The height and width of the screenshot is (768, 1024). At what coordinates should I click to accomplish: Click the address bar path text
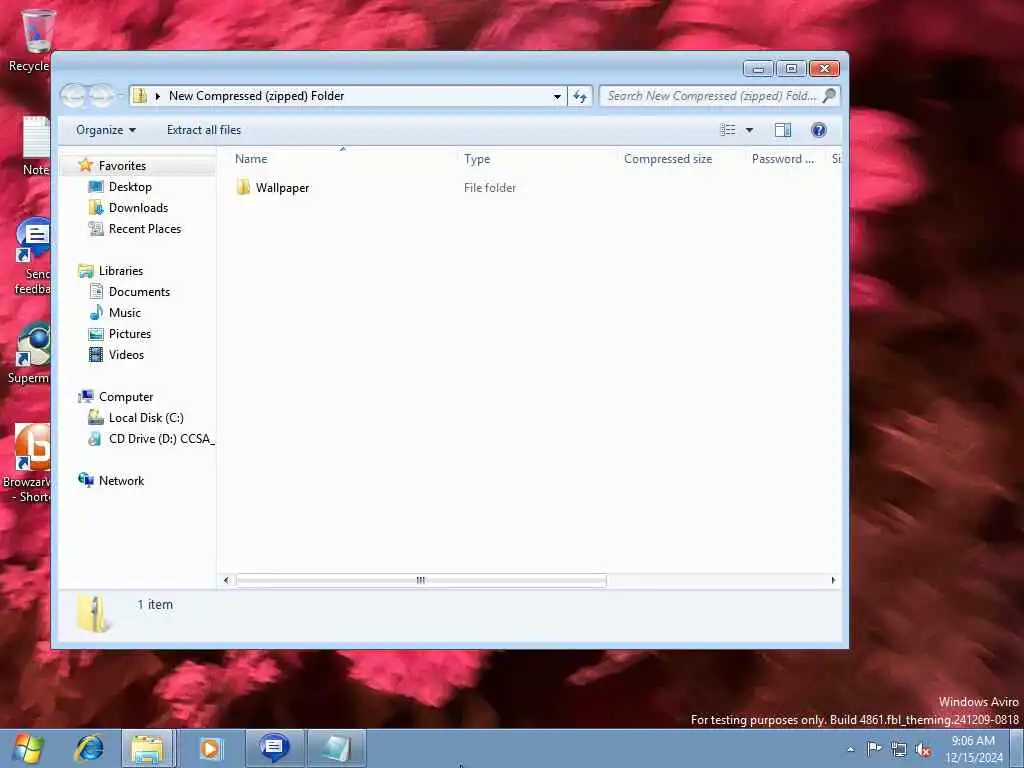click(x=256, y=96)
